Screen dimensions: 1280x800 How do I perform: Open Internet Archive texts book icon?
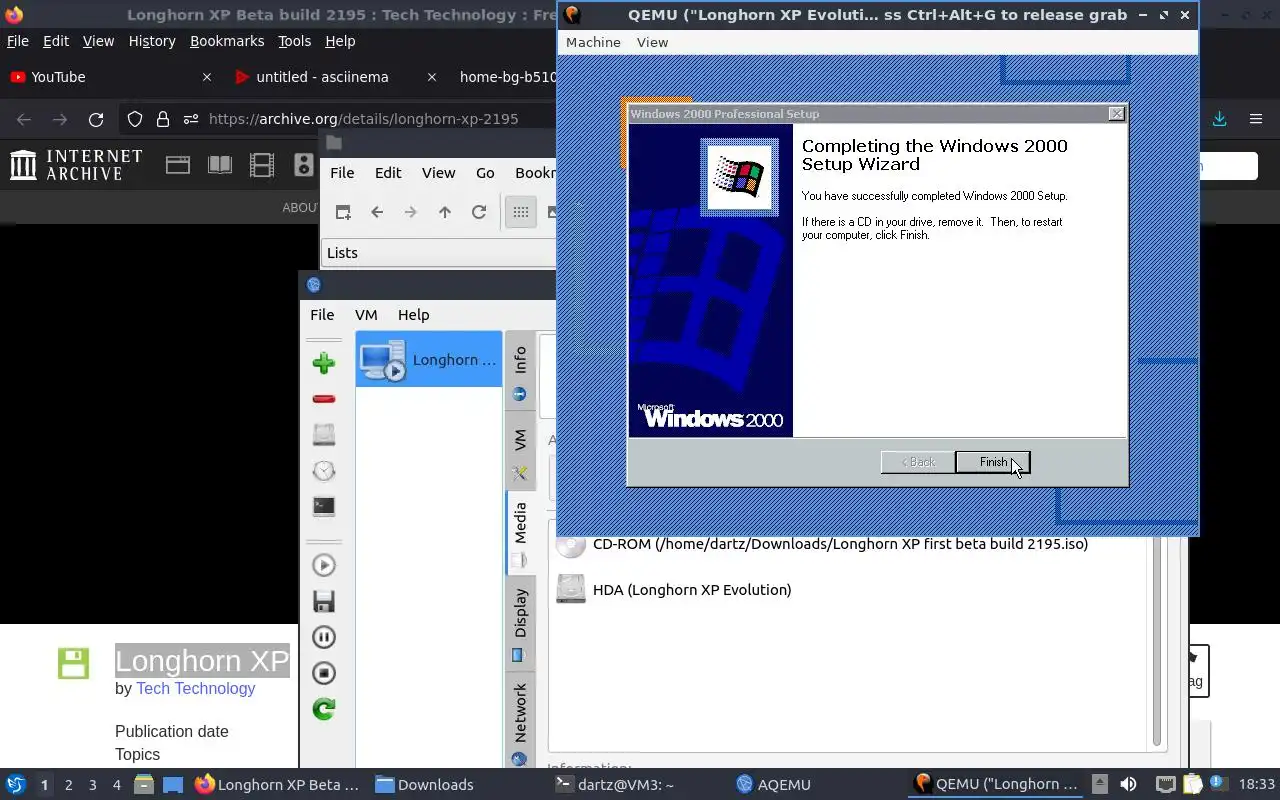pos(220,165)
